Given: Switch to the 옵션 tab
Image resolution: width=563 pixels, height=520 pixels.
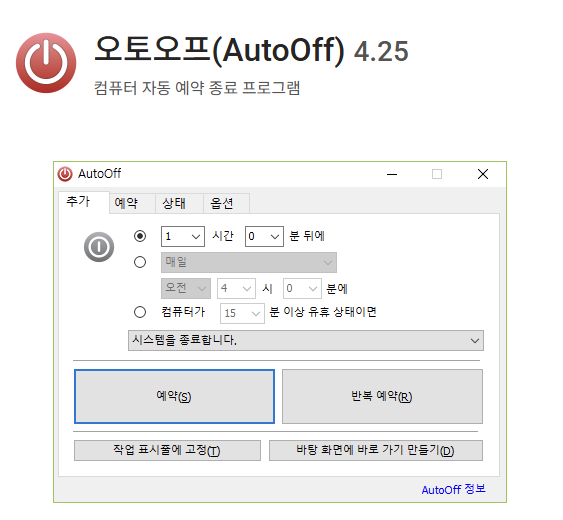Looking at the screenshot, I should [226, 204].
